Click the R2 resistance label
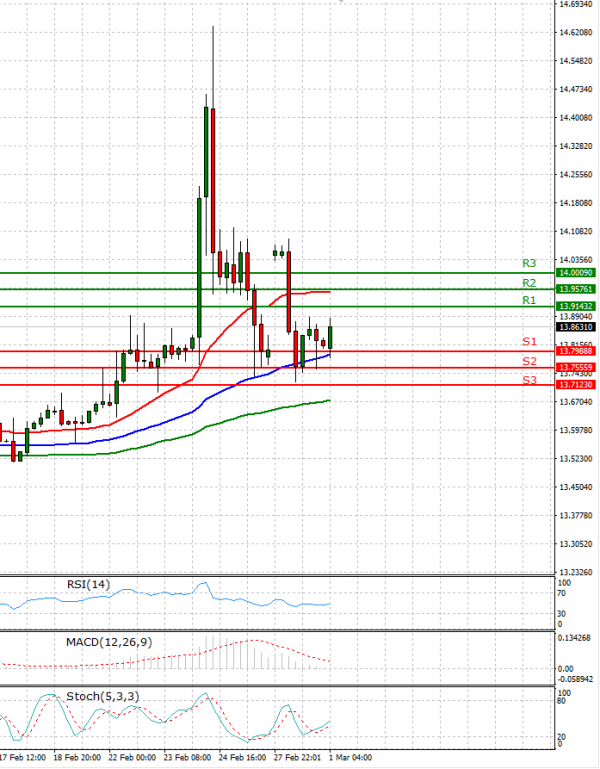 pos(529,283)
